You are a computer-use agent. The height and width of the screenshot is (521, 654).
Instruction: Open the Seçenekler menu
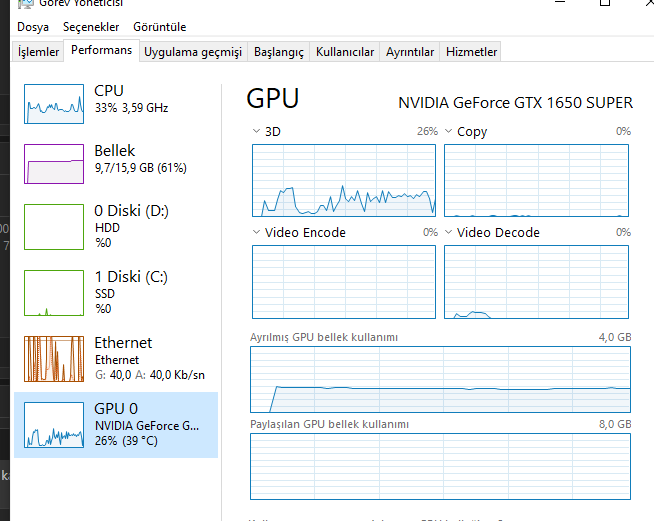[x=91, y=27]
